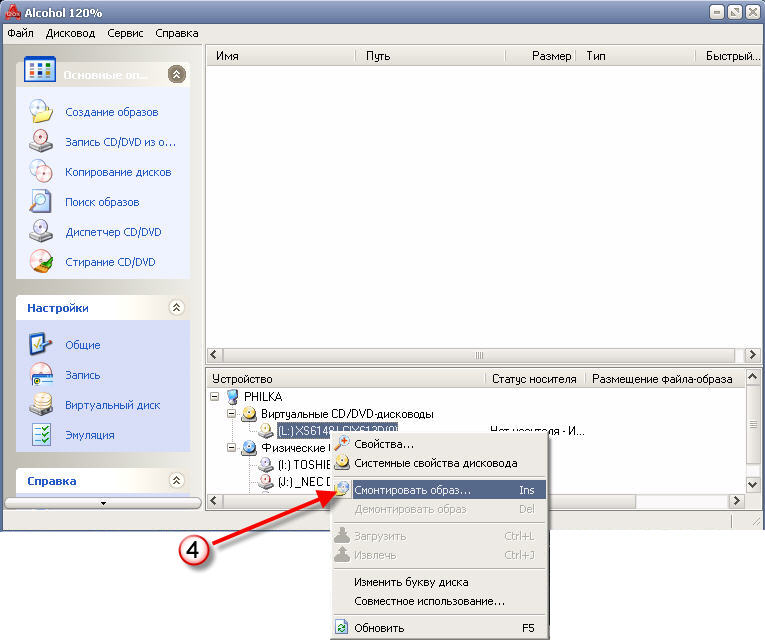Open the Справка menu in menu bar
The width and height of the screenshot is (765, 640).
tap(177, 33)
